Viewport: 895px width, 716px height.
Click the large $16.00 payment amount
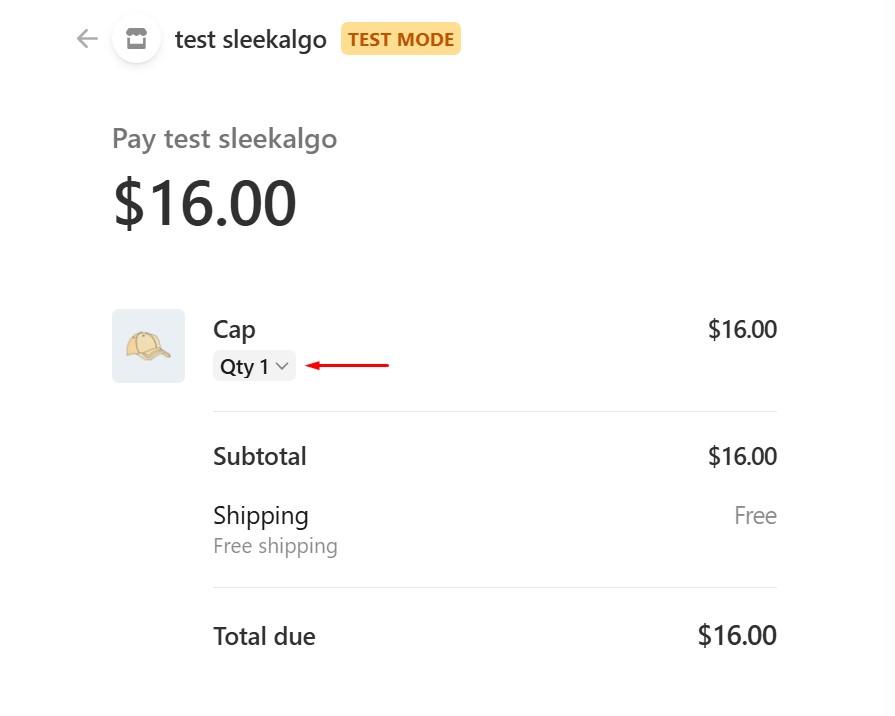point(205,203)
